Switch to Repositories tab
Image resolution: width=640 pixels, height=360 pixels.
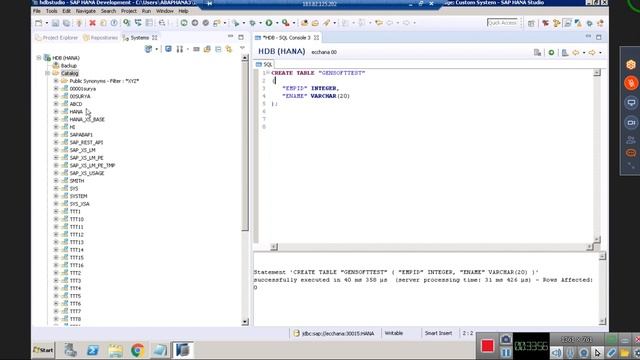pyautogui.click(x=100, y=38)
